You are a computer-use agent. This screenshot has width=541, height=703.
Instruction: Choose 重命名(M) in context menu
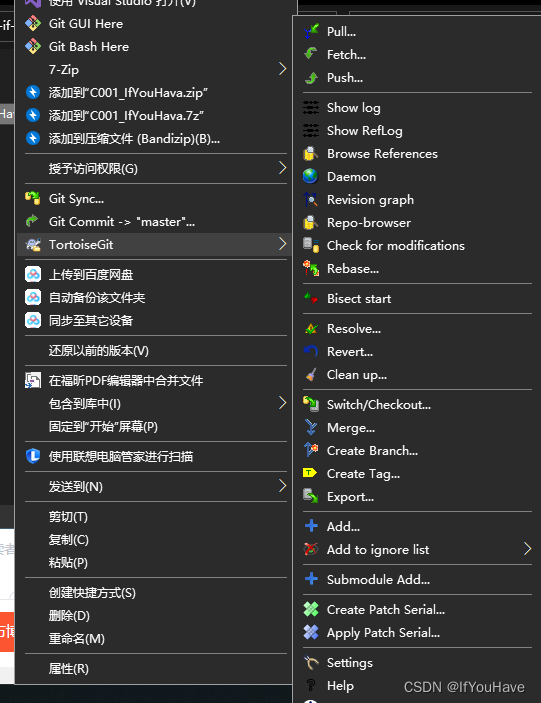155,638
